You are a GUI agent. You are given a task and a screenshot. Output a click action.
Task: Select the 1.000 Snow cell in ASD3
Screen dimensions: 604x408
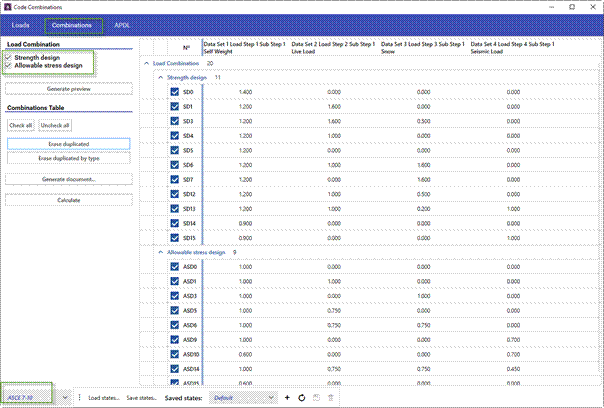click(x=423, y=296)
